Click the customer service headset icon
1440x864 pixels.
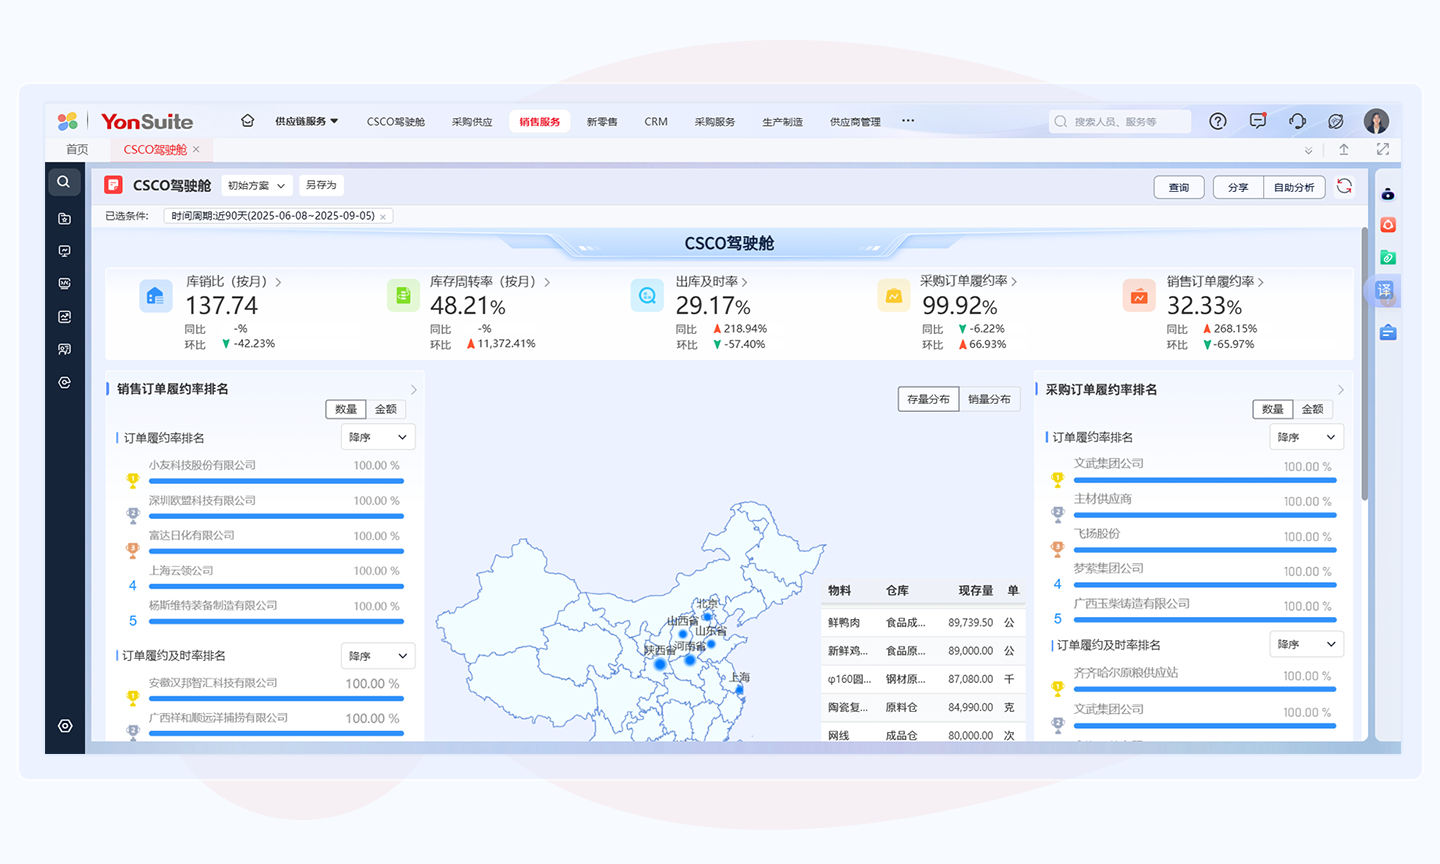coord(1297,121)
